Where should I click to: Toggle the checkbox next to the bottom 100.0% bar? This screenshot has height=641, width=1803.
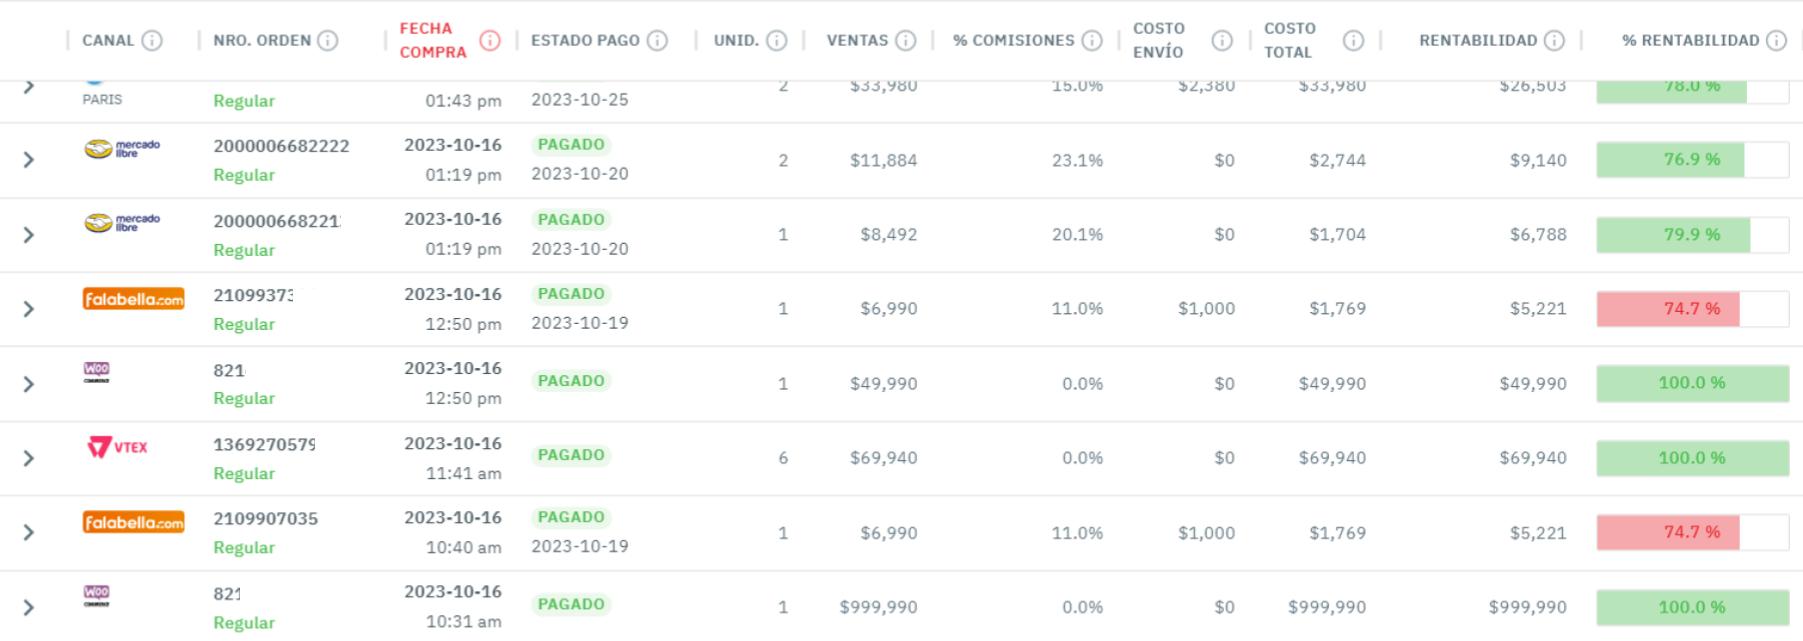(x=1772, y=607)
